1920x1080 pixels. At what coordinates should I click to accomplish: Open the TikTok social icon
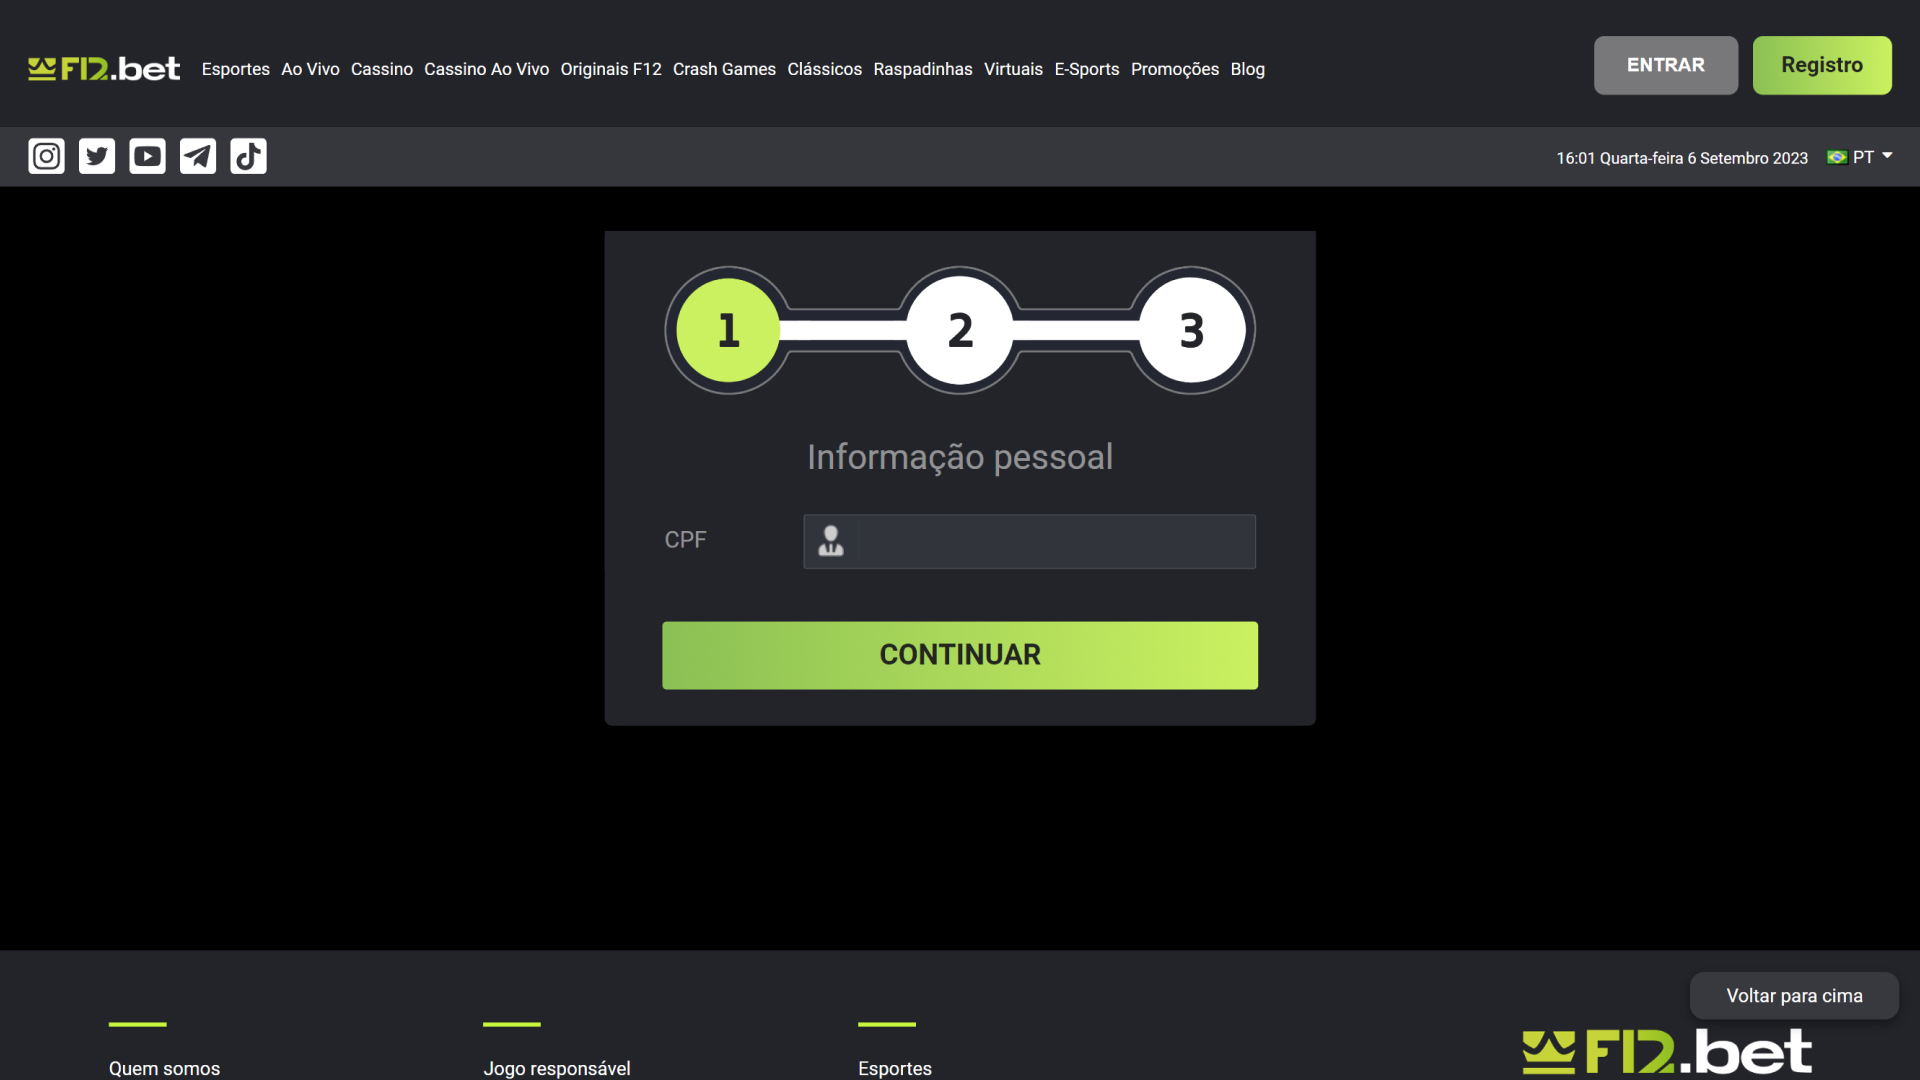[248, 156]
